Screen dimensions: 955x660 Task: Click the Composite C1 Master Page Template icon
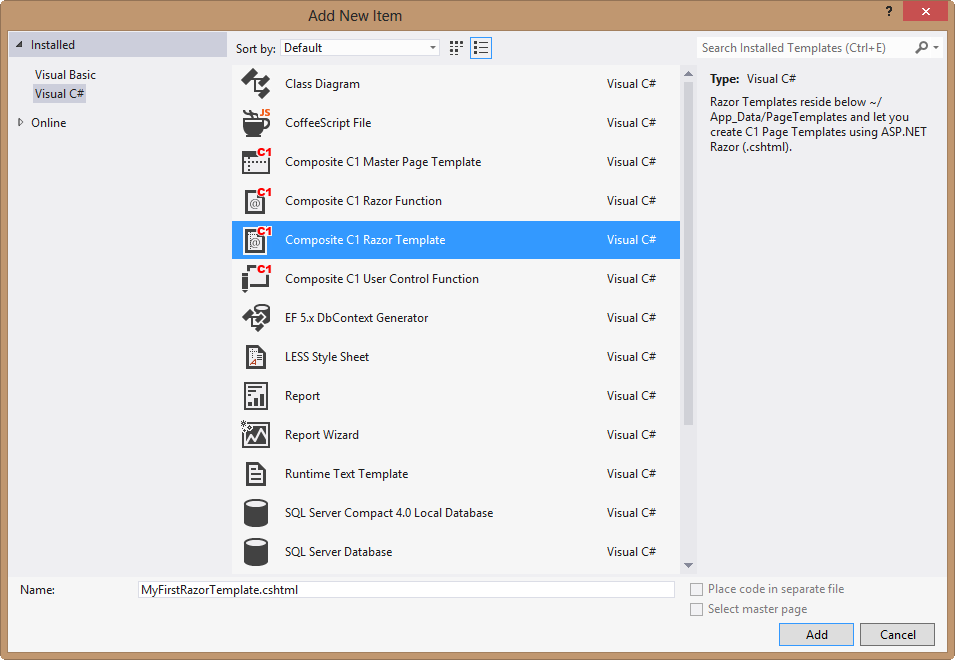point(256,162)
